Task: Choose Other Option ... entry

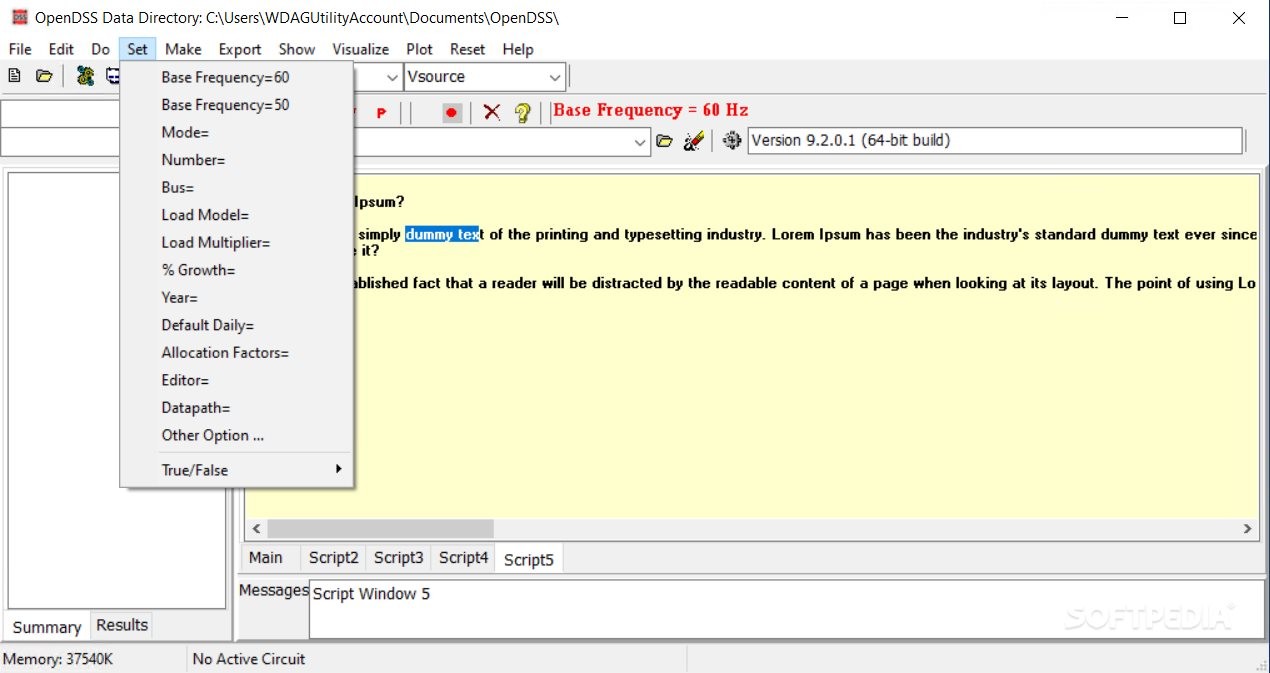Action: click(x=236, y=435)
